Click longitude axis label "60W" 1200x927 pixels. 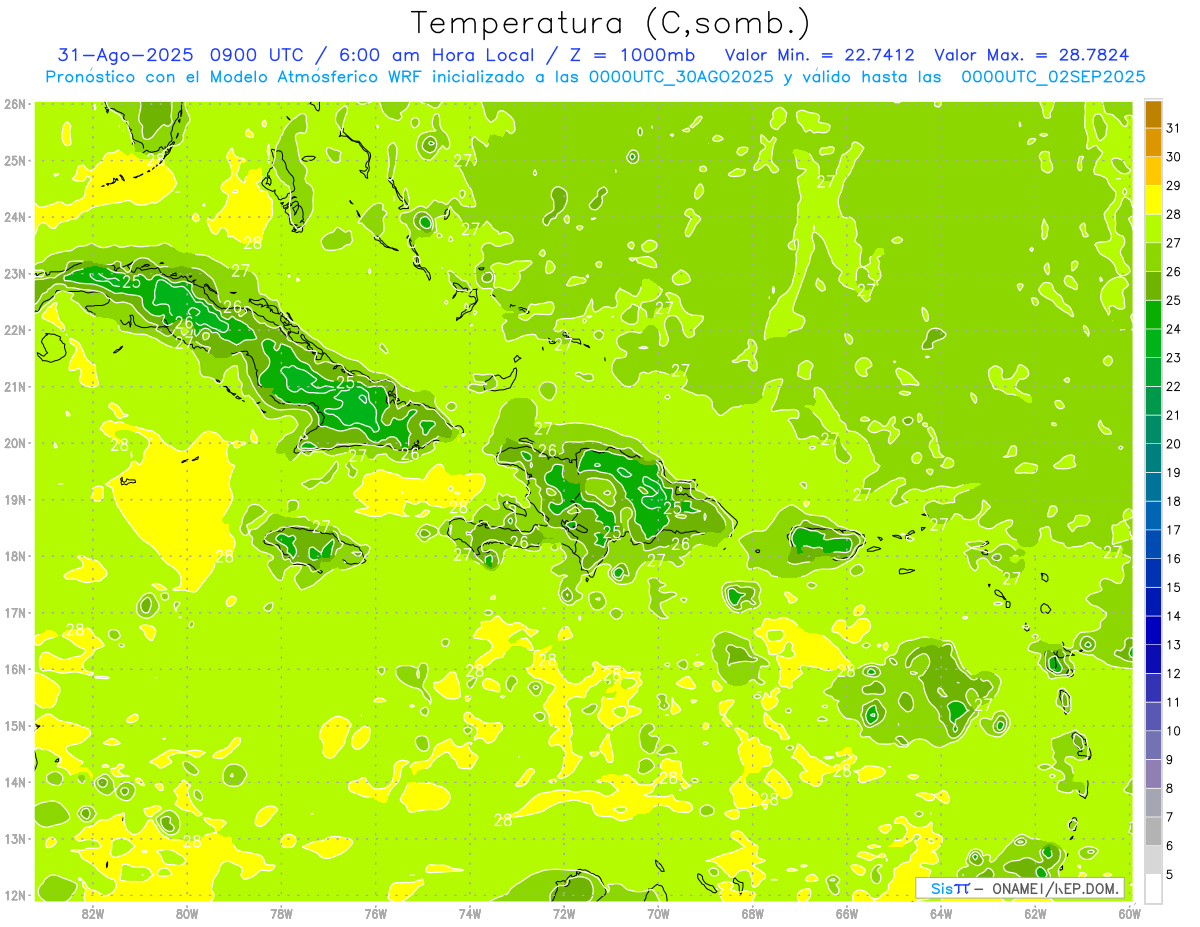(1129, 914)
